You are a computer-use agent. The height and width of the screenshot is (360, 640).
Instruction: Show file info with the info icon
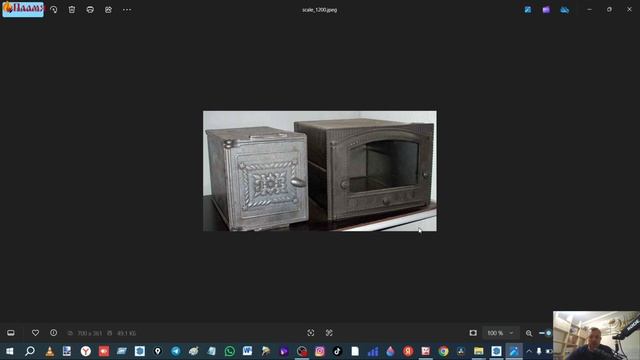(53, 333)
